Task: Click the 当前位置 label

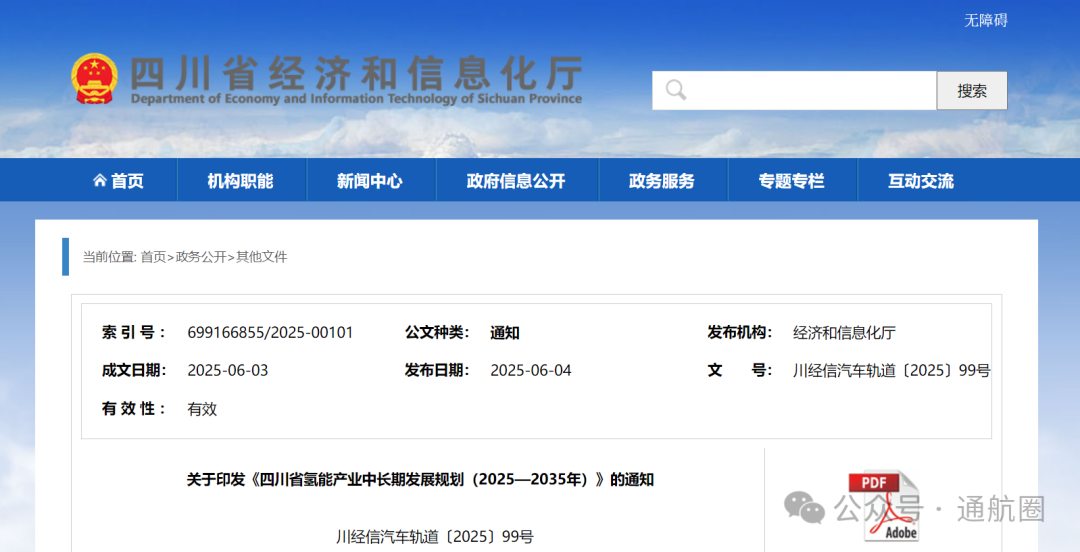Action: 109,257
